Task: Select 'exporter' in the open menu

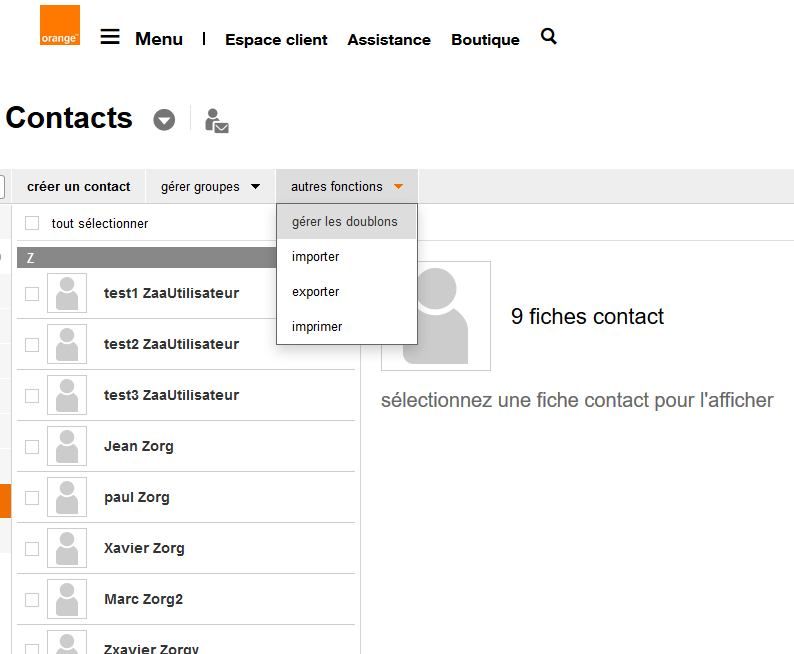Action: click(x=316, y=292)
